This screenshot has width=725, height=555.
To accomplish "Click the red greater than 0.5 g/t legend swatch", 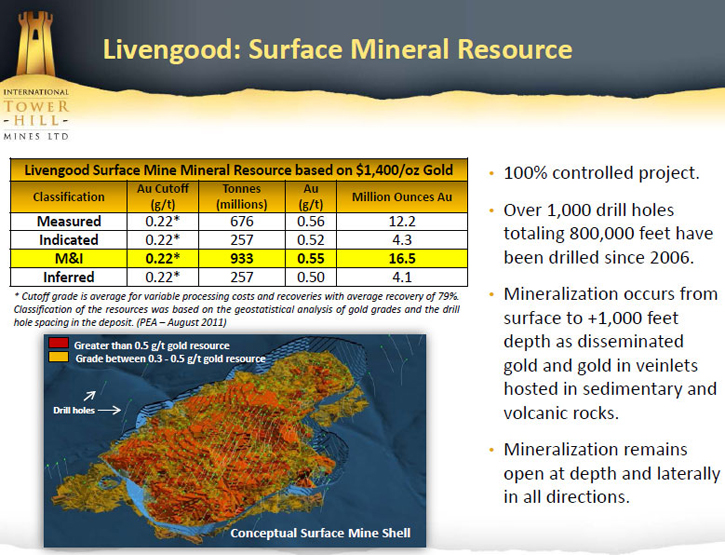I will click(59, 343).
